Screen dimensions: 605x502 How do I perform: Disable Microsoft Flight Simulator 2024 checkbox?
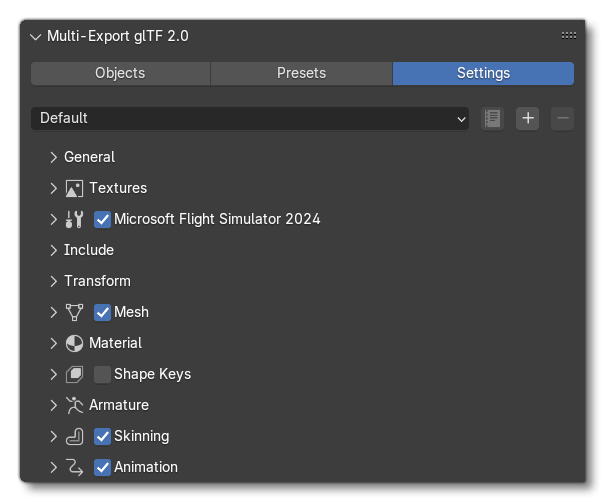[102, 220]
